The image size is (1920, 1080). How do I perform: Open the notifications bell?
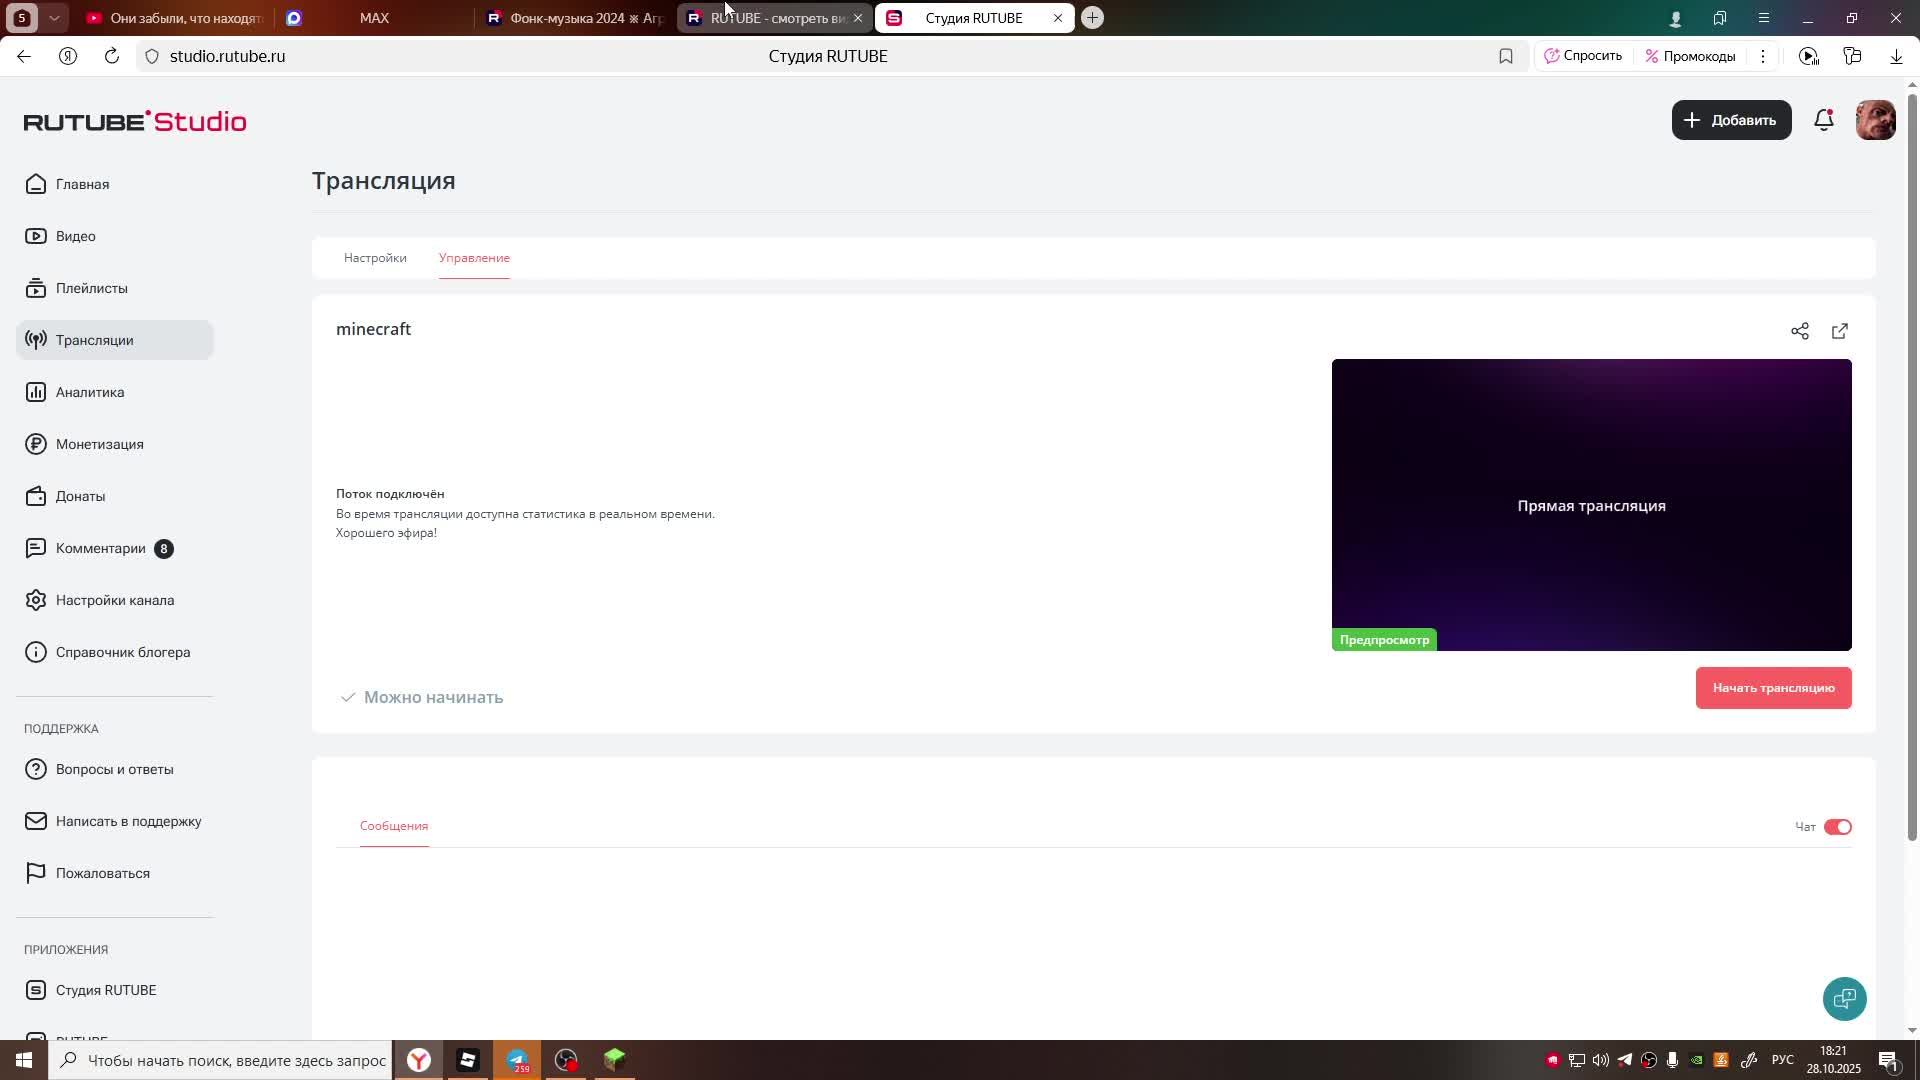[x=1824, y=120]
